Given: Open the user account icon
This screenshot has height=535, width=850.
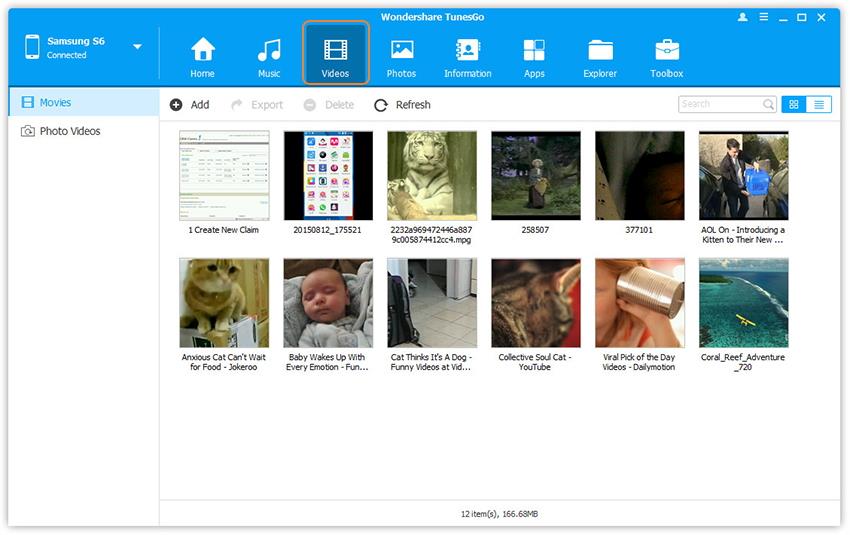Looking at the screenshot, I should click(742, 18).
